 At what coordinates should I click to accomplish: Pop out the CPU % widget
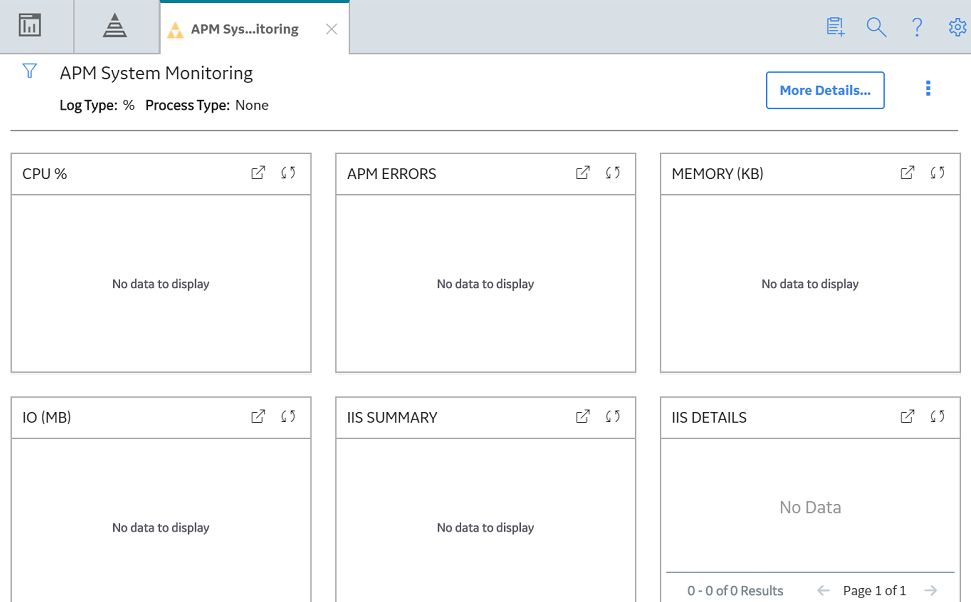click(258, 173)
